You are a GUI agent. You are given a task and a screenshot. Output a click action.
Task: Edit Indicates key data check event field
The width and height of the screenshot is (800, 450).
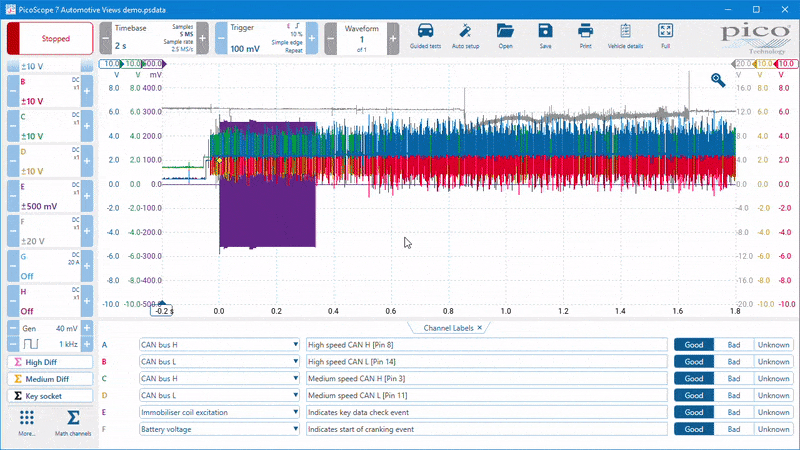point(487,412)
